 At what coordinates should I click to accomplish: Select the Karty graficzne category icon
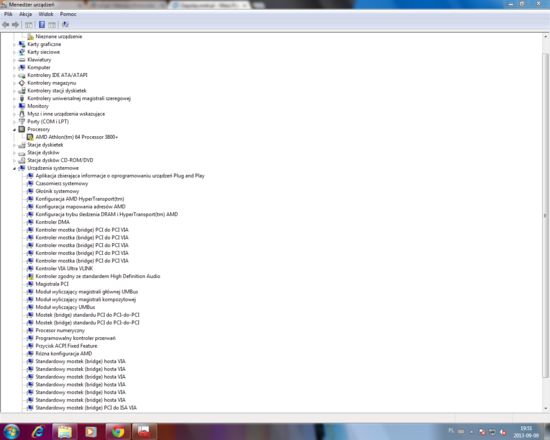point(22,44)
